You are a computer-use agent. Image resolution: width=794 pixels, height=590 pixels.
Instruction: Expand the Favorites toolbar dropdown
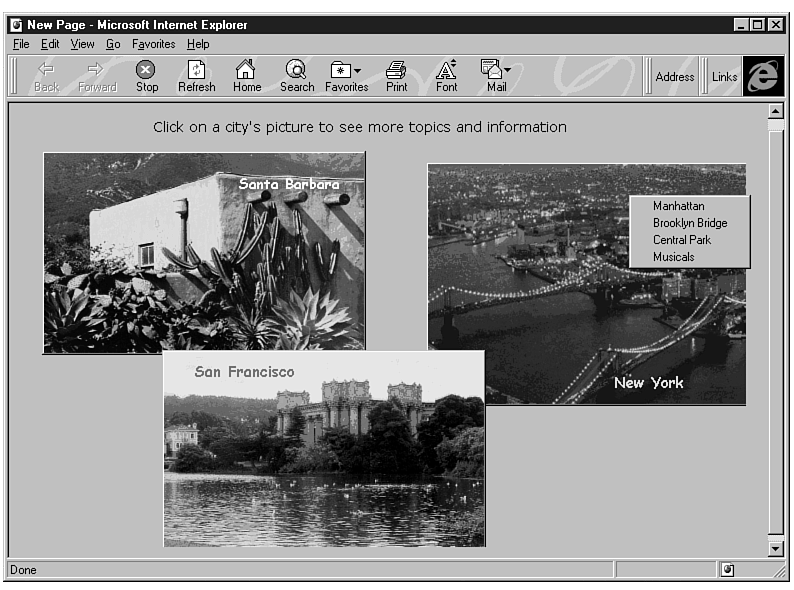(358, 70)
